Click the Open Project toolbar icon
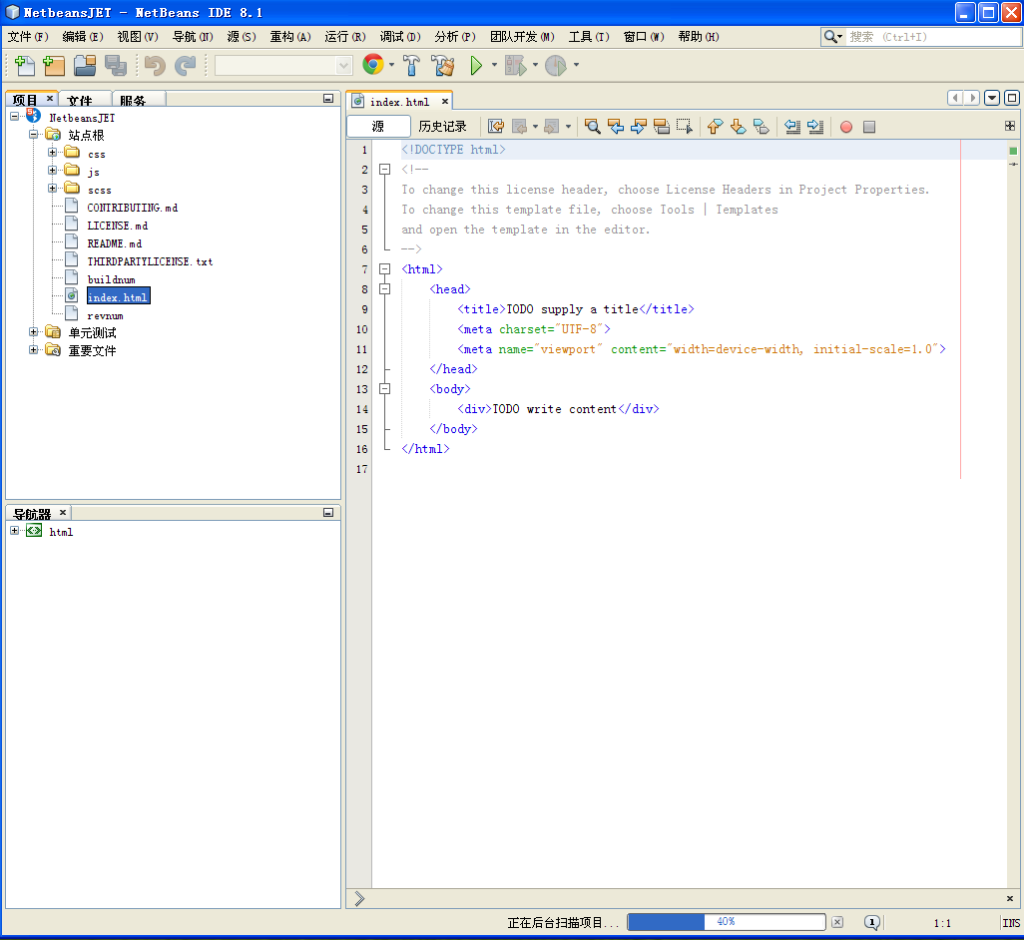 (85, 66)
